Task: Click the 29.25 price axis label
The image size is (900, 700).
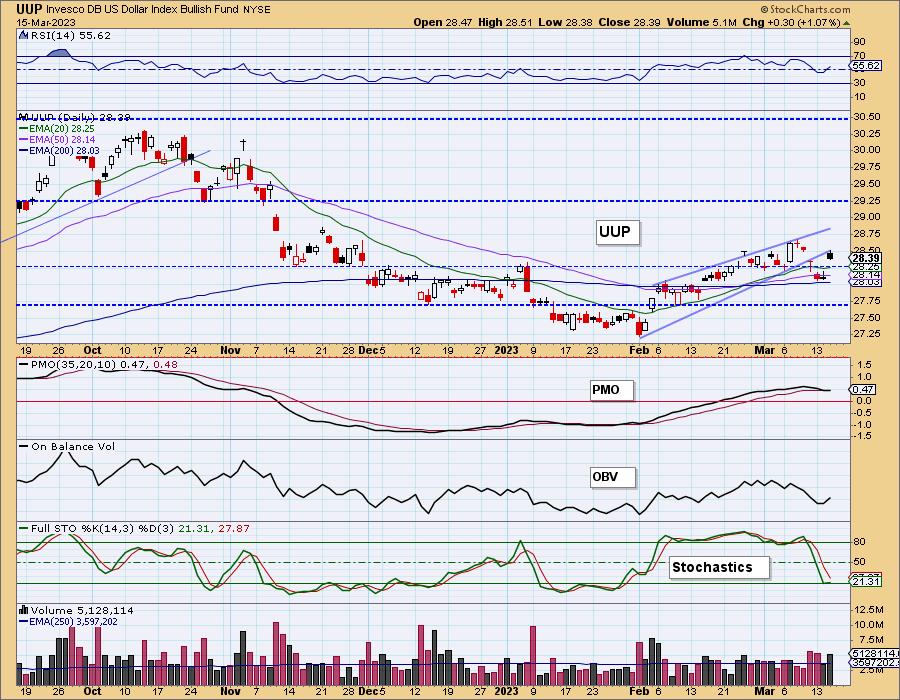Action: (868, 201)
